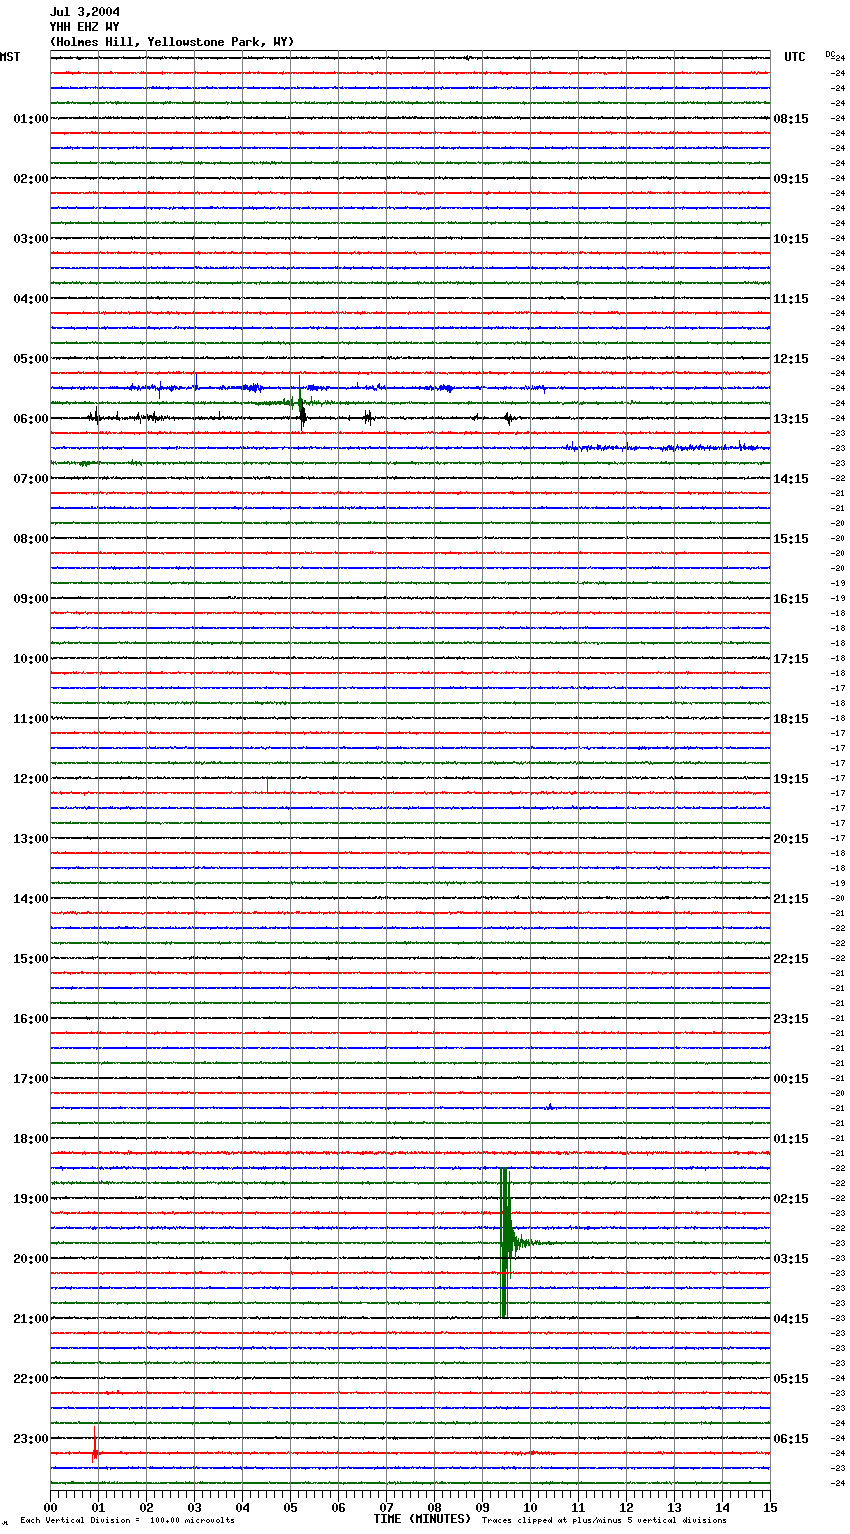Select the 02:00 MST time label
Image resolution: width=850 pixels, height=1534 pixels.
point(31,179)
